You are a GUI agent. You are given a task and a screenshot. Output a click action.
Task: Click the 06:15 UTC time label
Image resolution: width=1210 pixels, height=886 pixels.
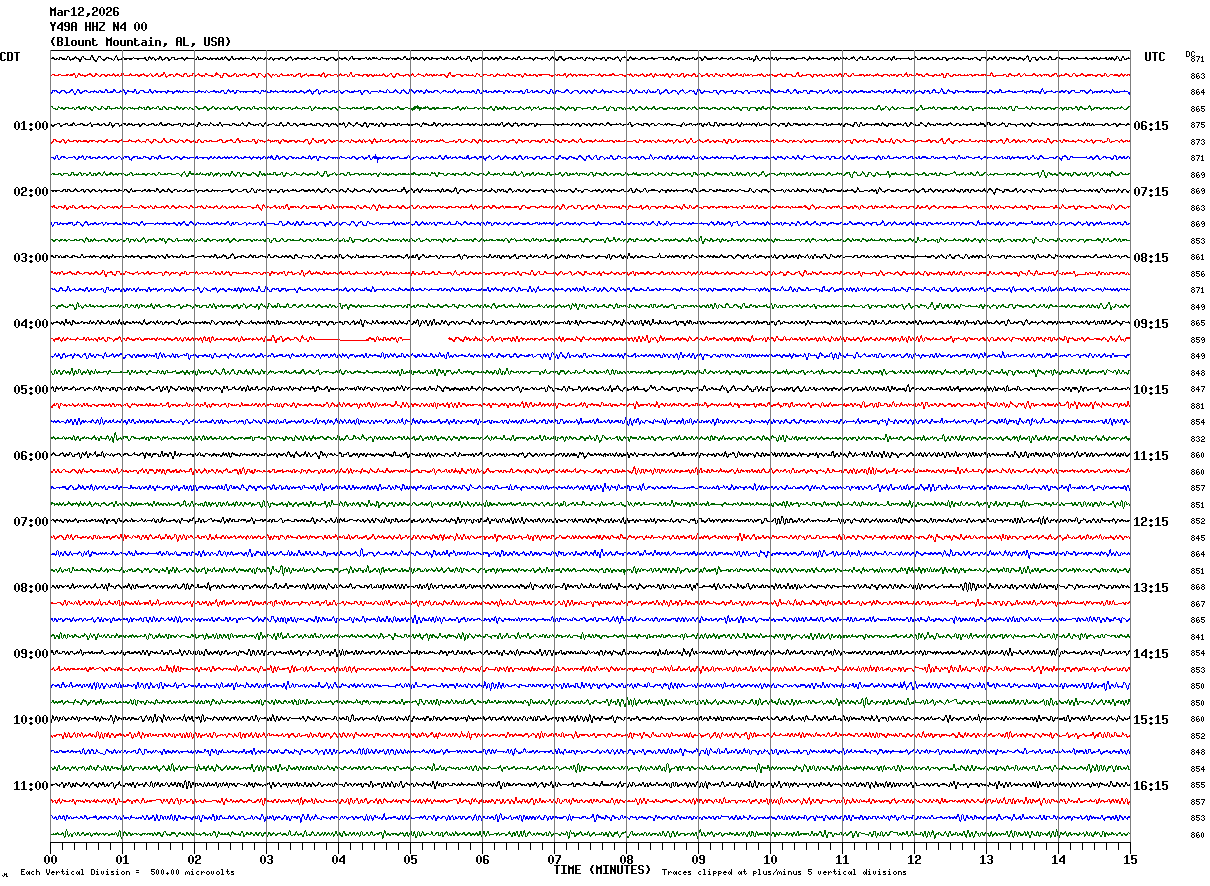point(1151,126)
